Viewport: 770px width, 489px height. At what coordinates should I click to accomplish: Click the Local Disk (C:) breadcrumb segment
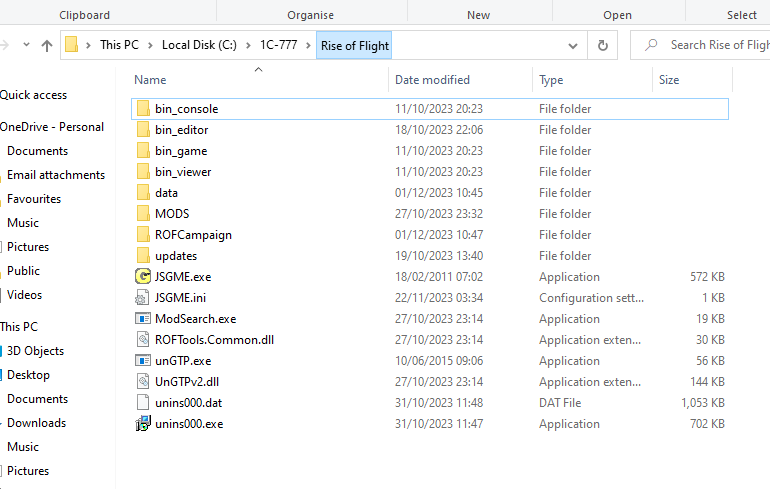pos(199,45)
